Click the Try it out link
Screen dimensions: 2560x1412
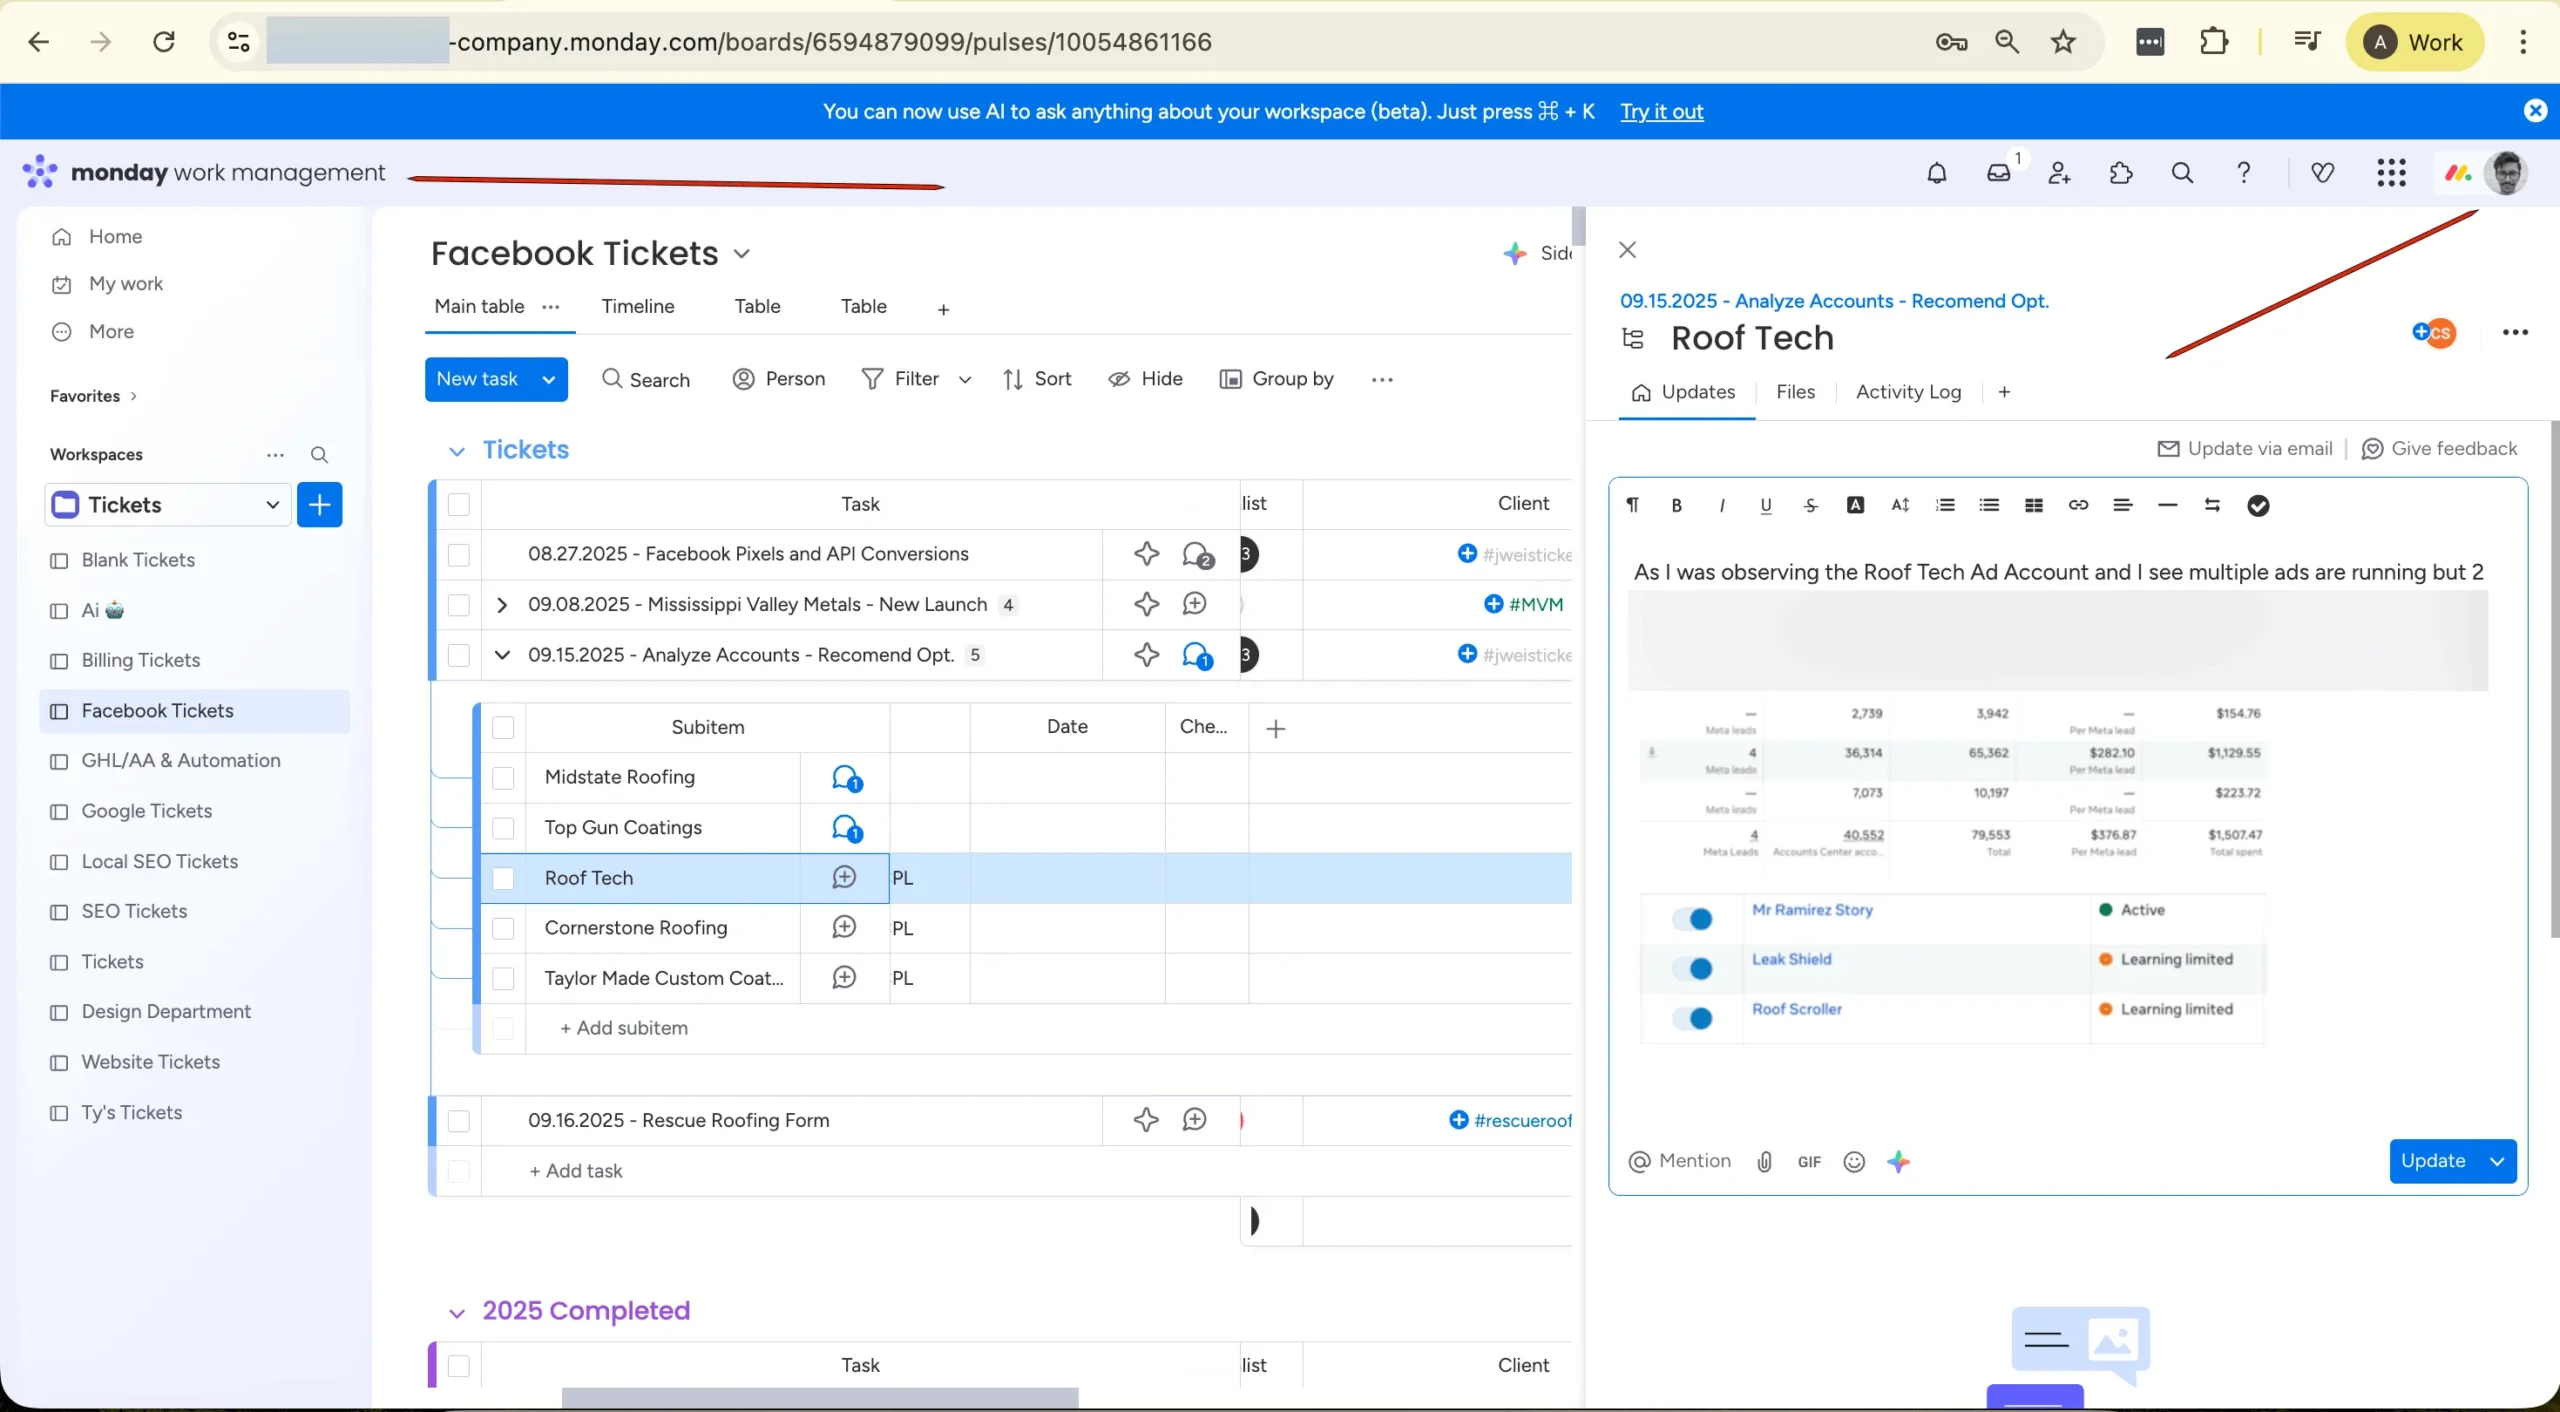coord(1661,112)
